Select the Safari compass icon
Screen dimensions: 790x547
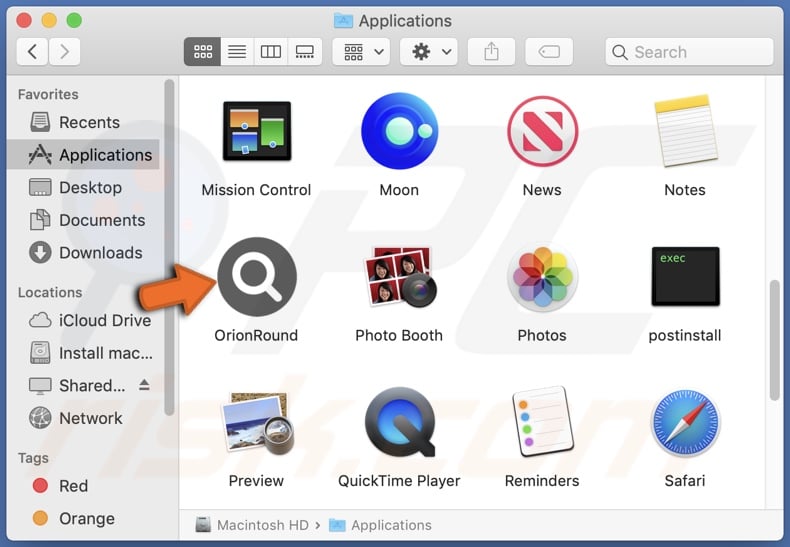click(685, 422)
